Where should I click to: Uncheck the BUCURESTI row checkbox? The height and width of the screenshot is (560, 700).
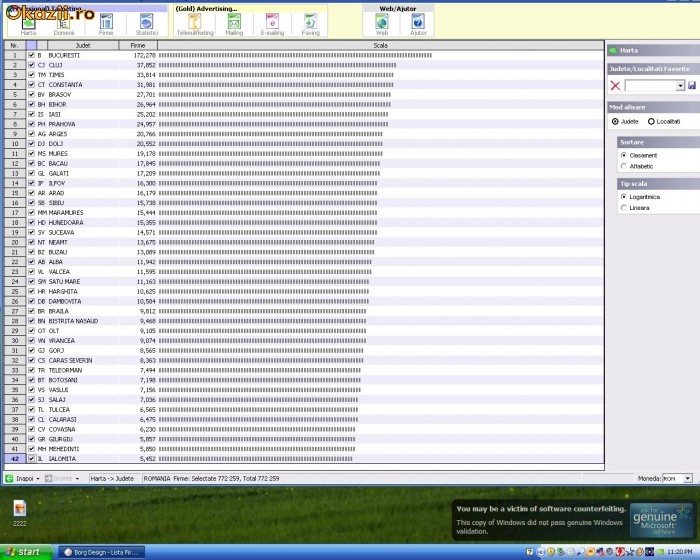click(x=31, y=55)
